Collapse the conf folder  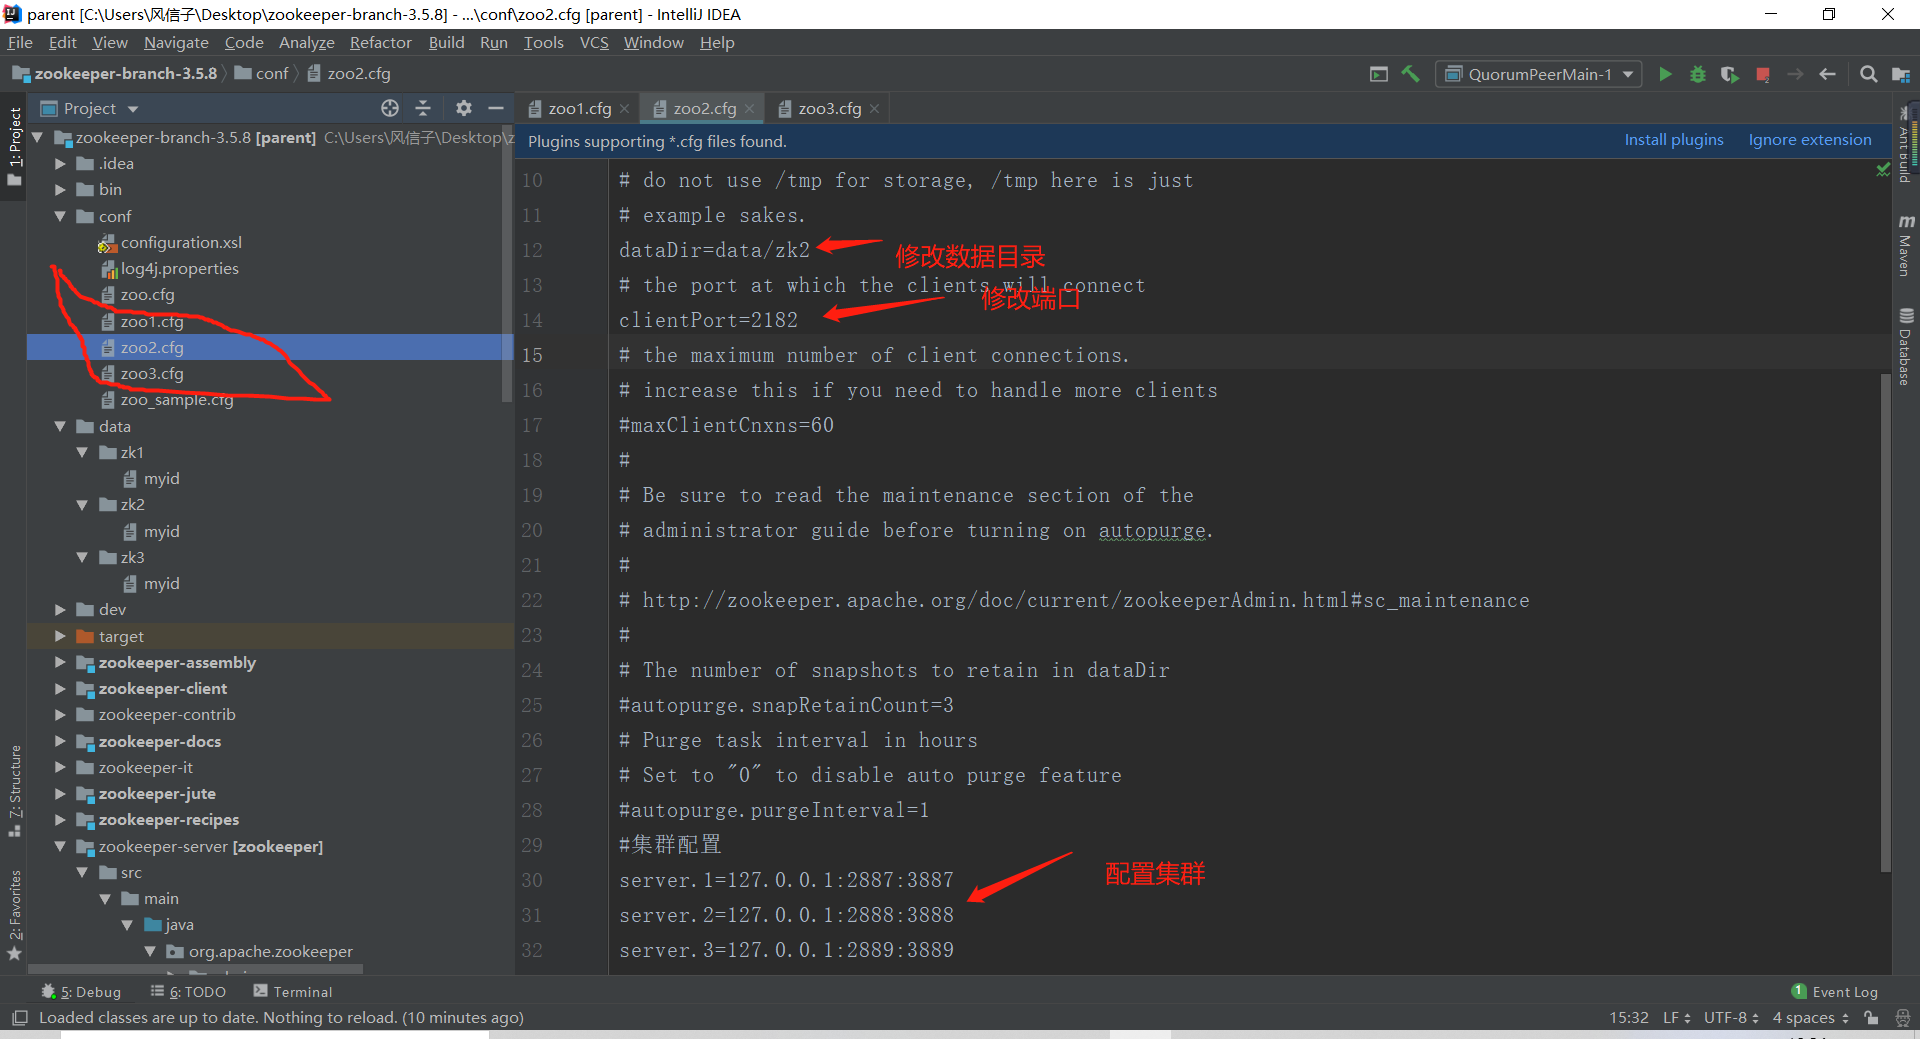click(60, 216)
